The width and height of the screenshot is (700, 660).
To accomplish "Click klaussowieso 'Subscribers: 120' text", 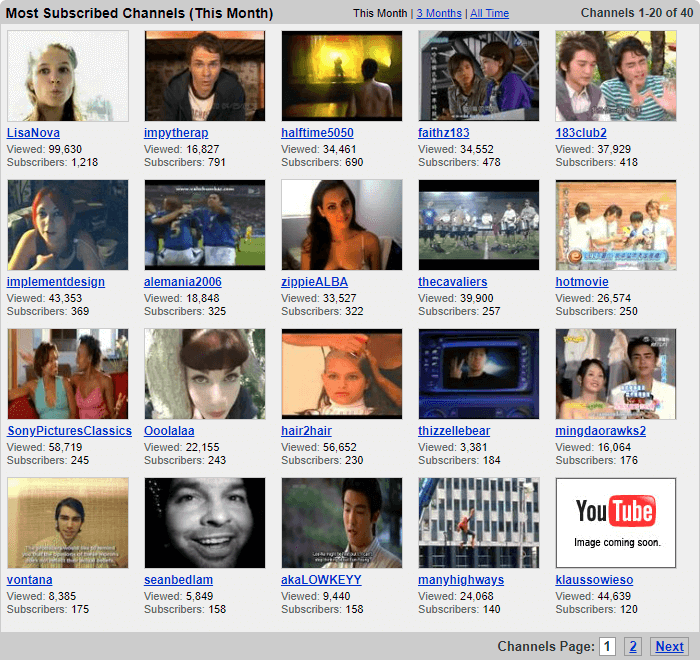I will coord(596,609).
